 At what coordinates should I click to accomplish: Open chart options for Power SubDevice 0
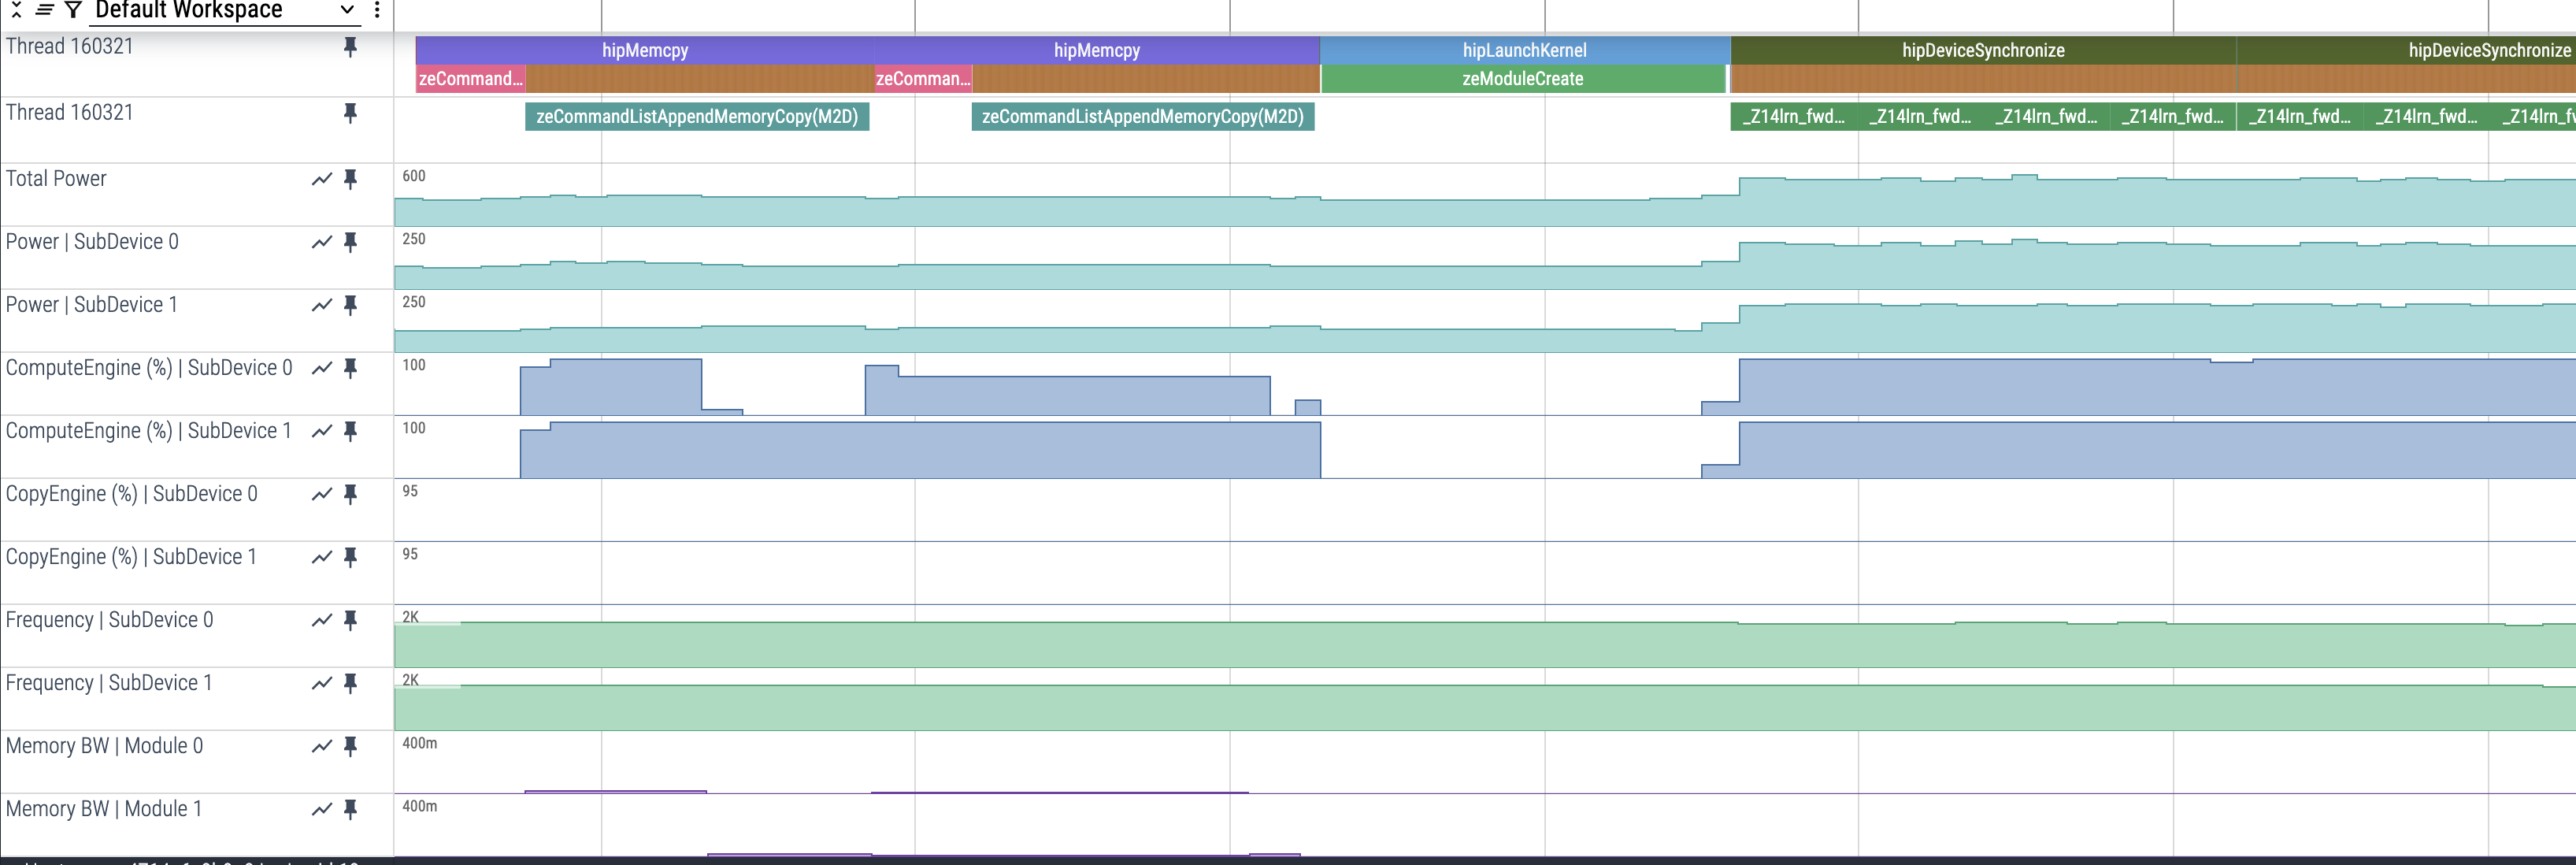[321, 242]
